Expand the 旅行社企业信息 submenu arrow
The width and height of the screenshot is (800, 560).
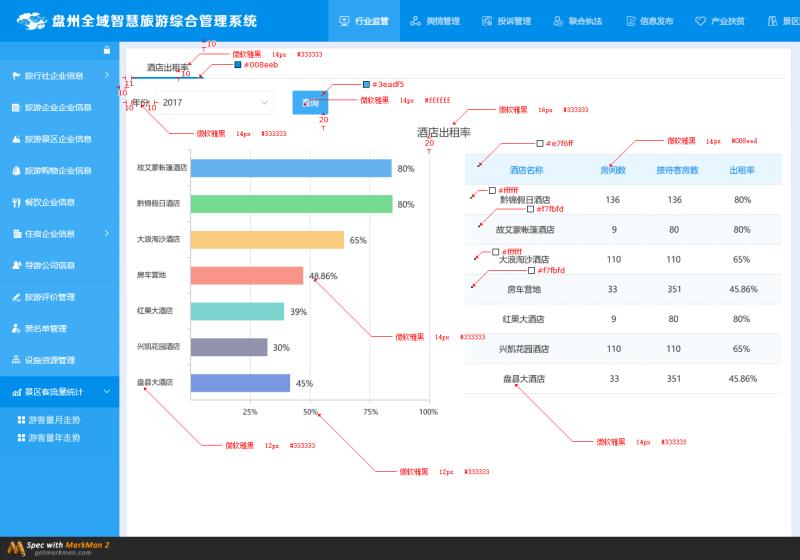click(106, 75)
